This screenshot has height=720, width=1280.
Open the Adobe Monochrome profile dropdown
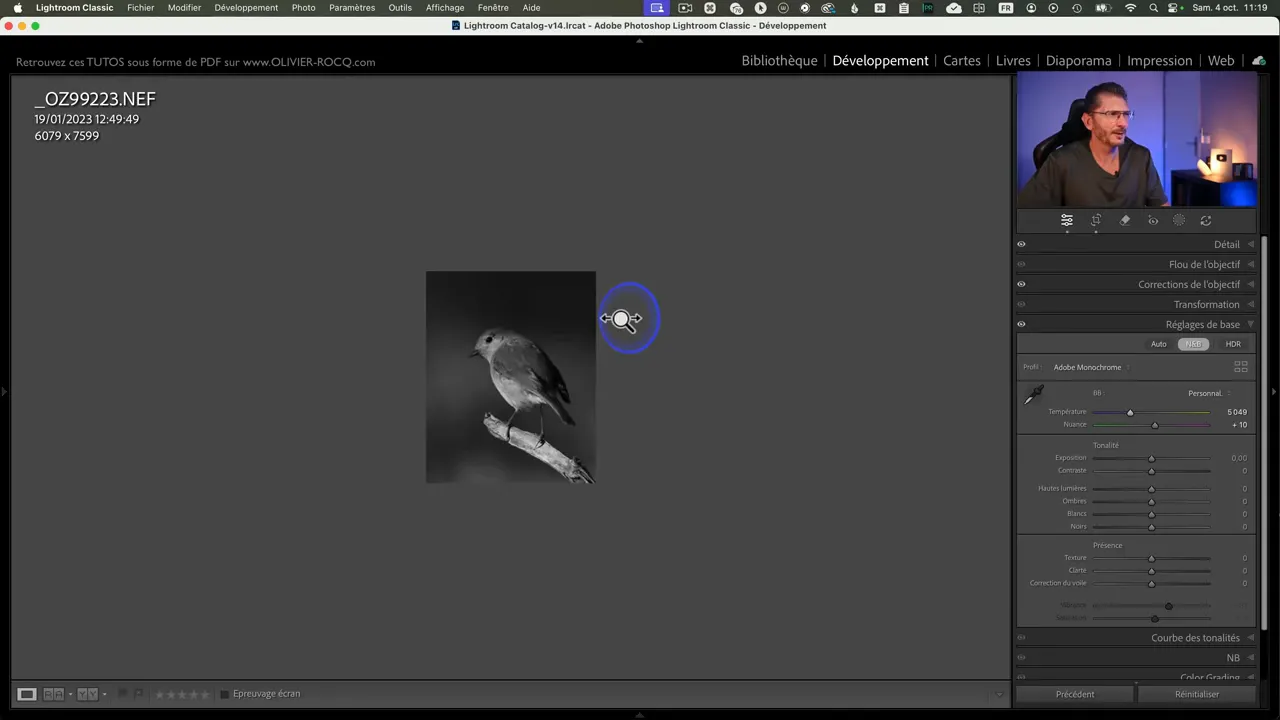[x=1090, y=367]
